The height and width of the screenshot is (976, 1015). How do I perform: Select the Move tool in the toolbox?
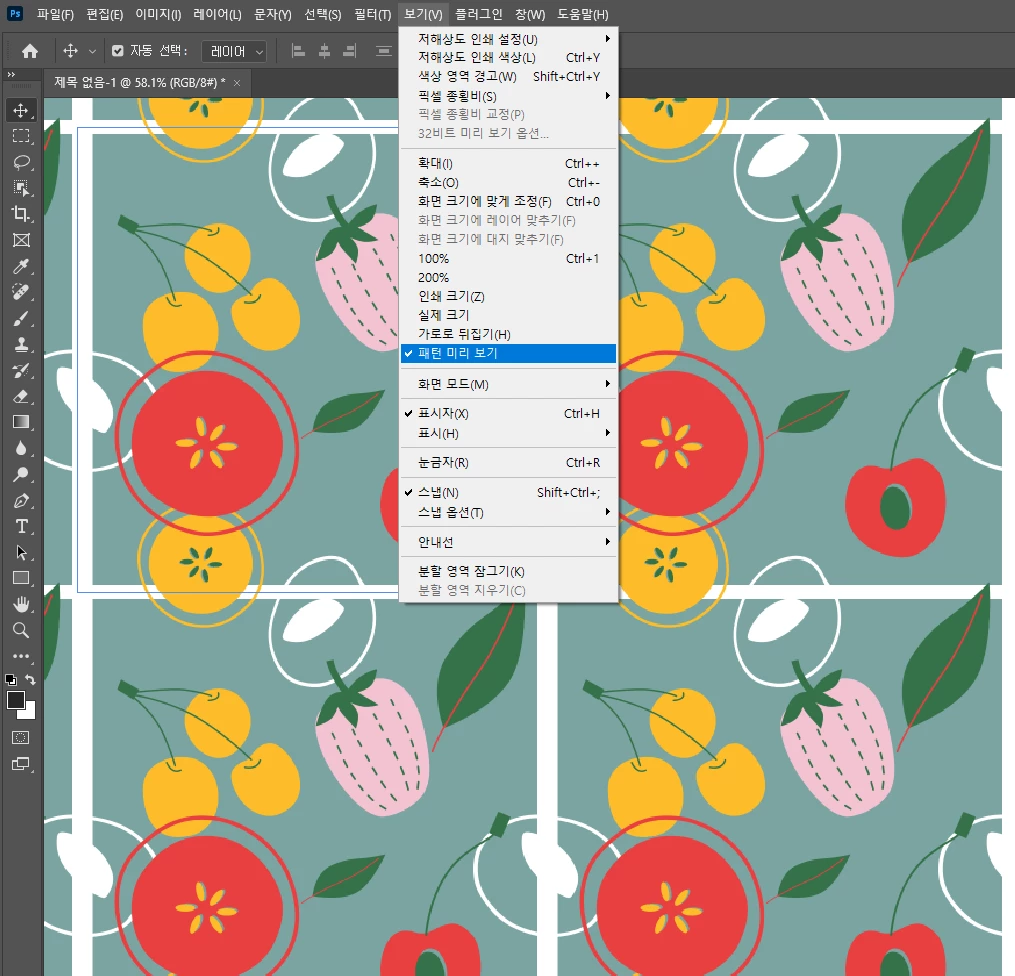[x=21, y=110]
